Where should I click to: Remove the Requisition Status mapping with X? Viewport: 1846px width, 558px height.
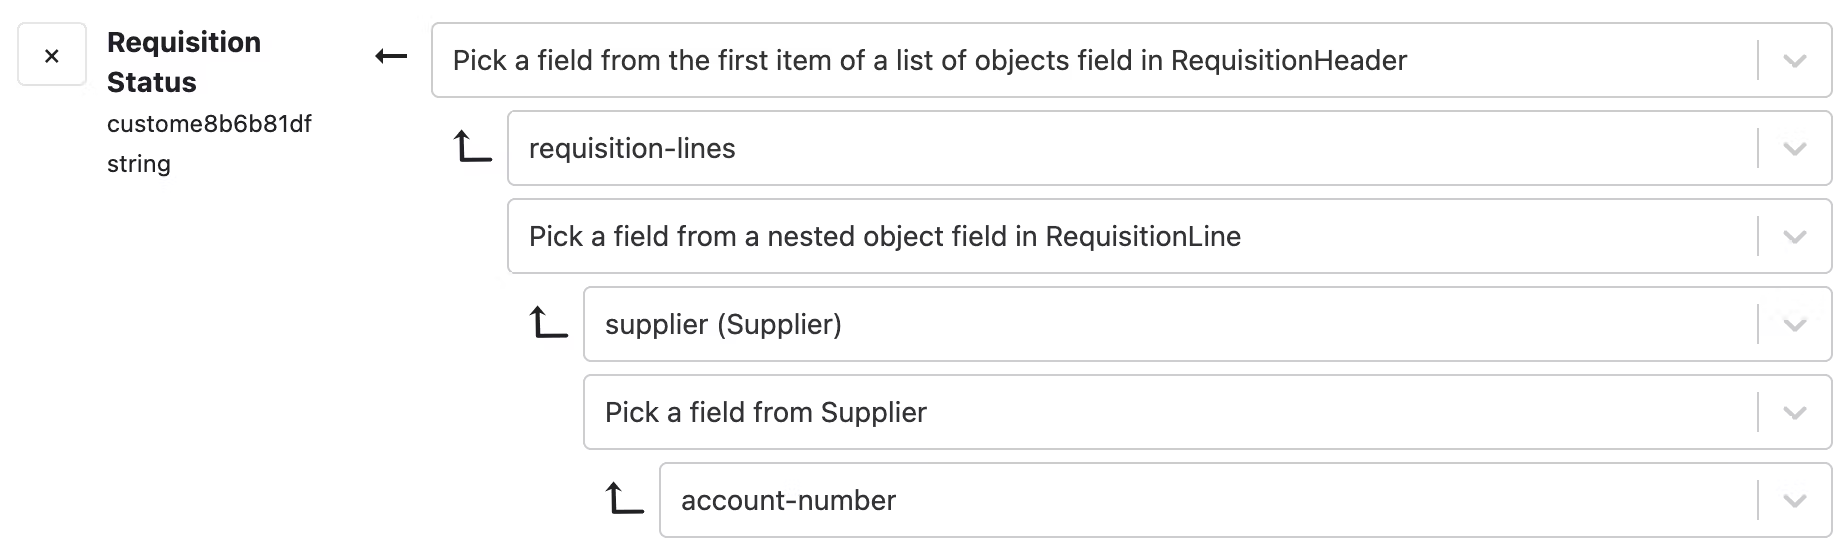(x=52, y=56)
